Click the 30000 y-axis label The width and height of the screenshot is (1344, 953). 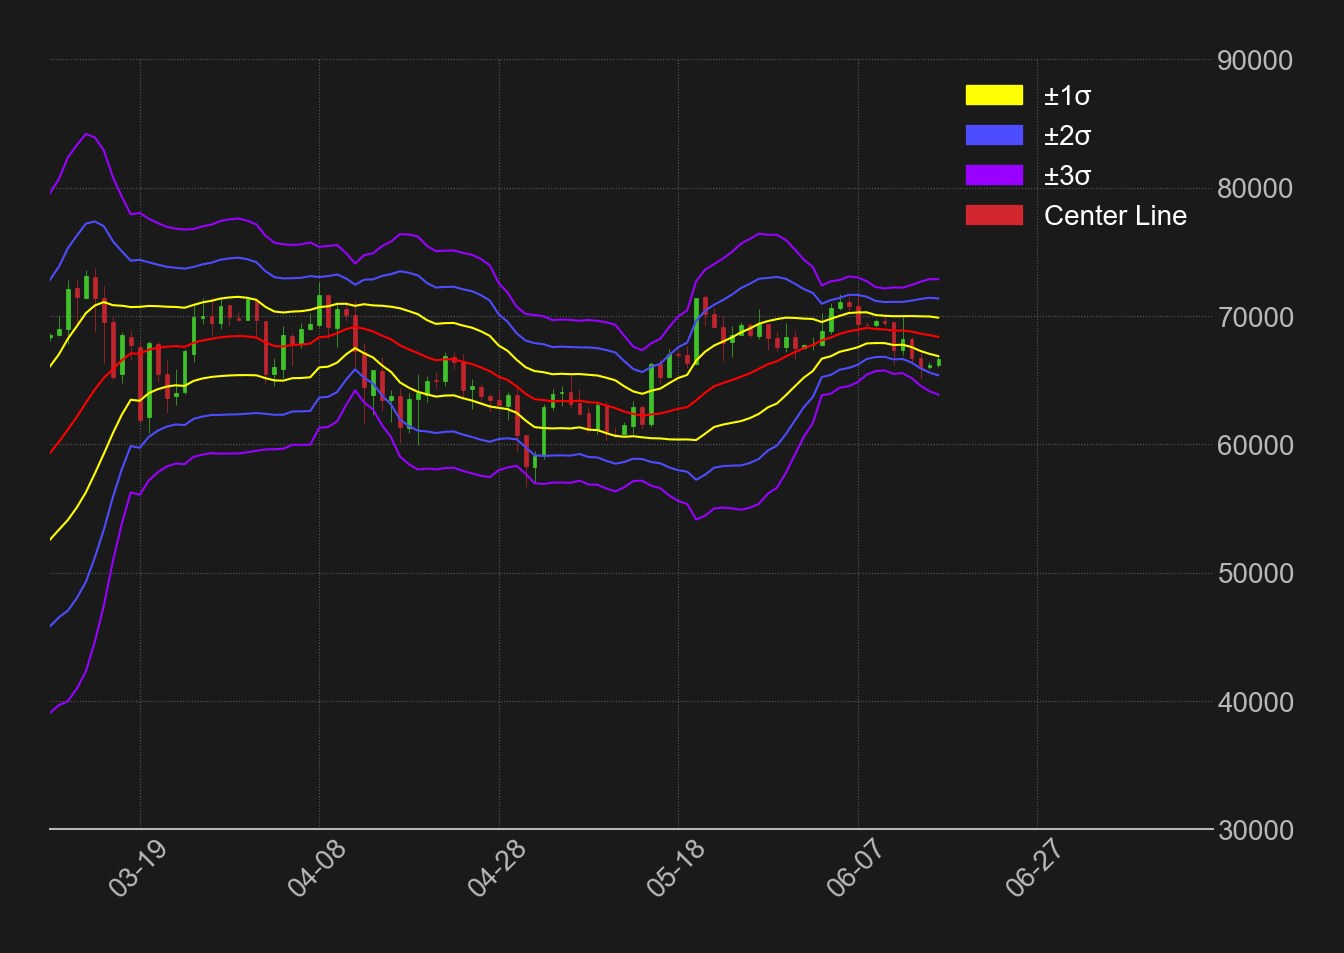(1254, 831)
